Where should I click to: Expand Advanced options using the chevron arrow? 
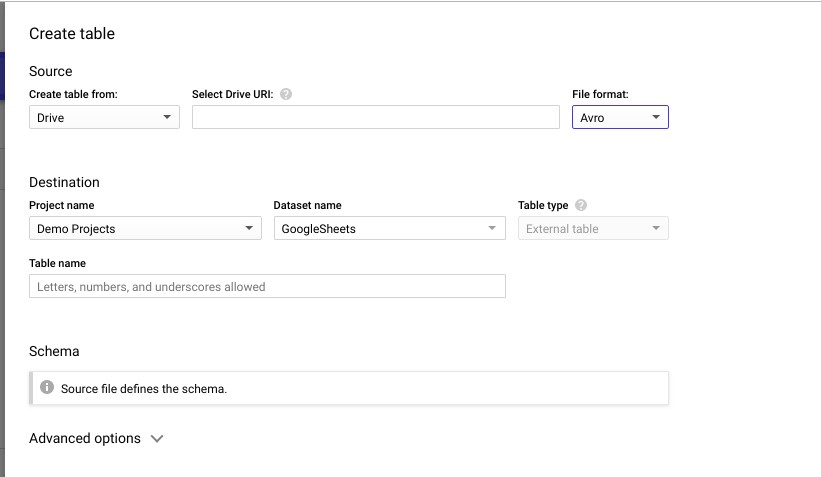(x=157, y=439)
